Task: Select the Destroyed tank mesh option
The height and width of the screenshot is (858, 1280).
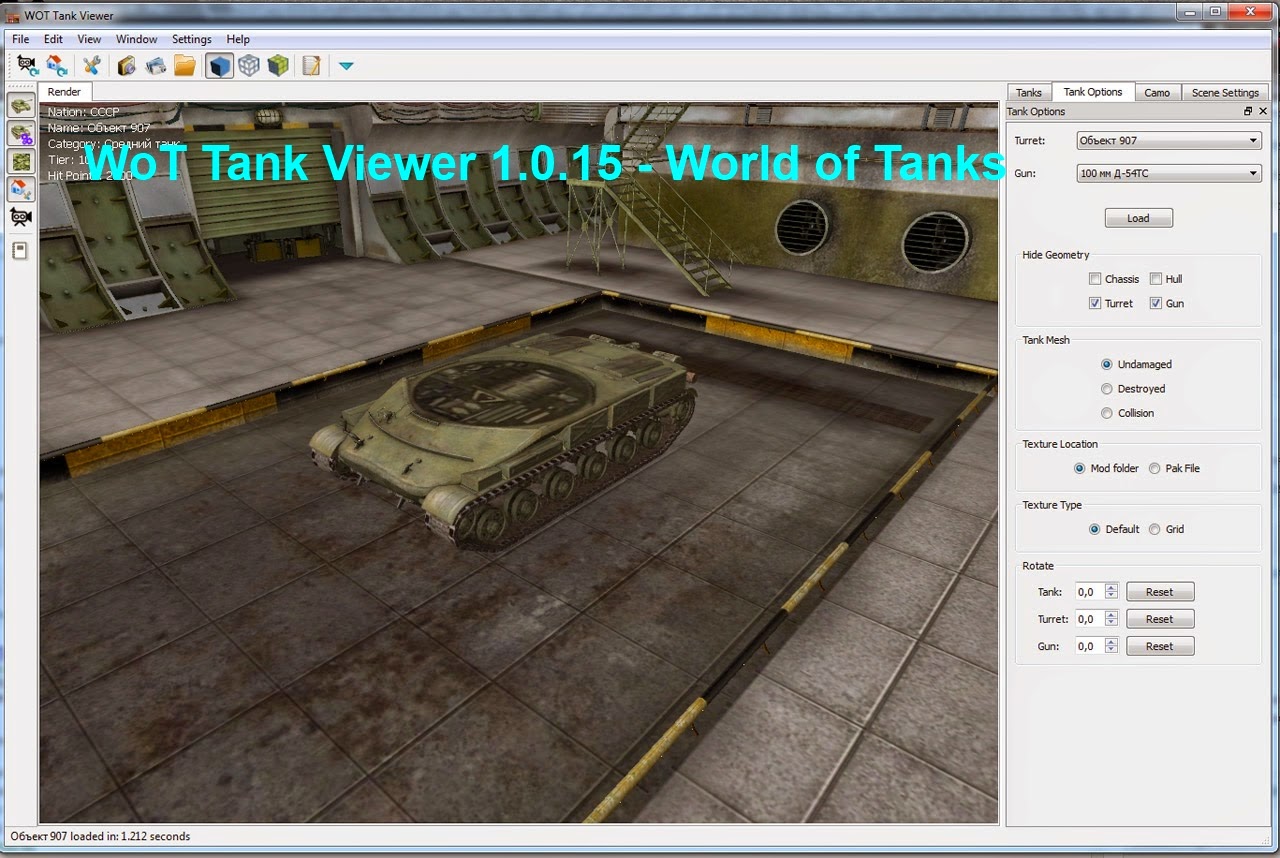Action: tap(1107, 389)
